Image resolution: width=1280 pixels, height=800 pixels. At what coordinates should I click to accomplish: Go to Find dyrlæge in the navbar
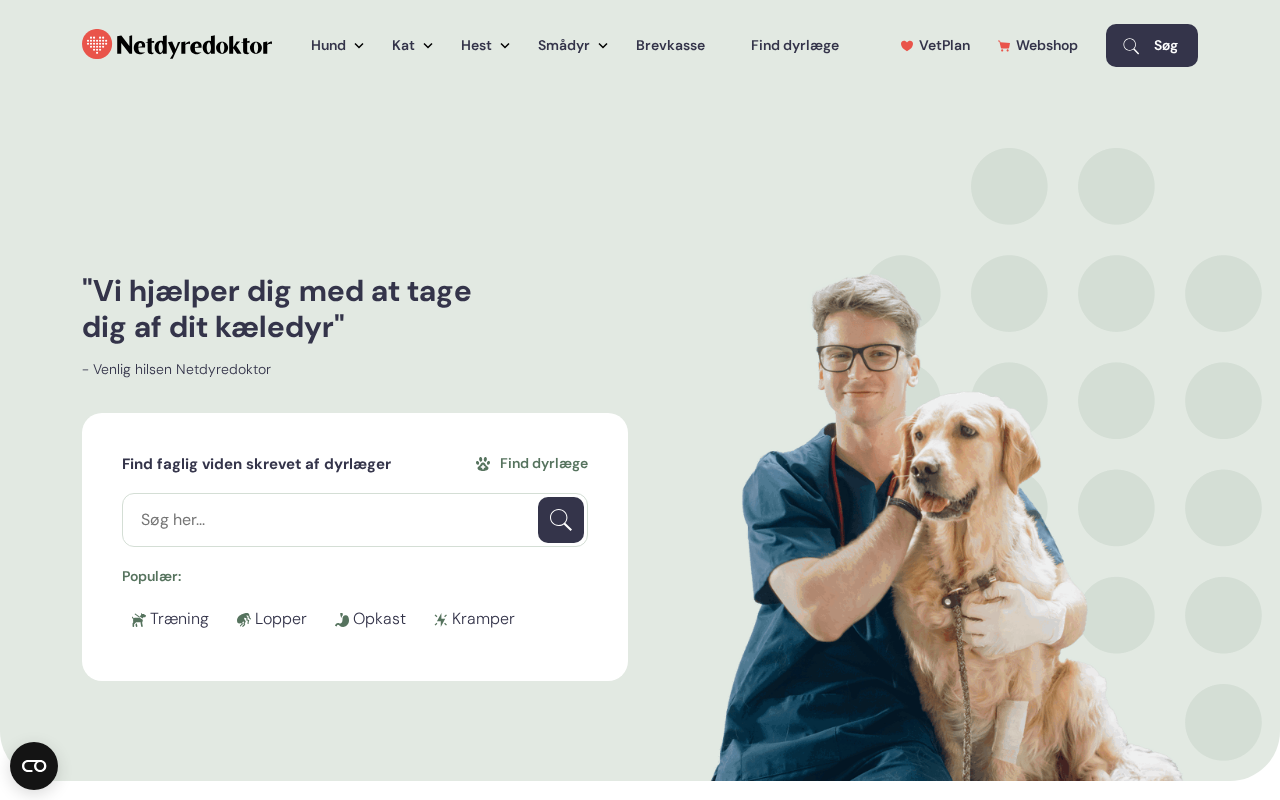(x=795, y=45)
